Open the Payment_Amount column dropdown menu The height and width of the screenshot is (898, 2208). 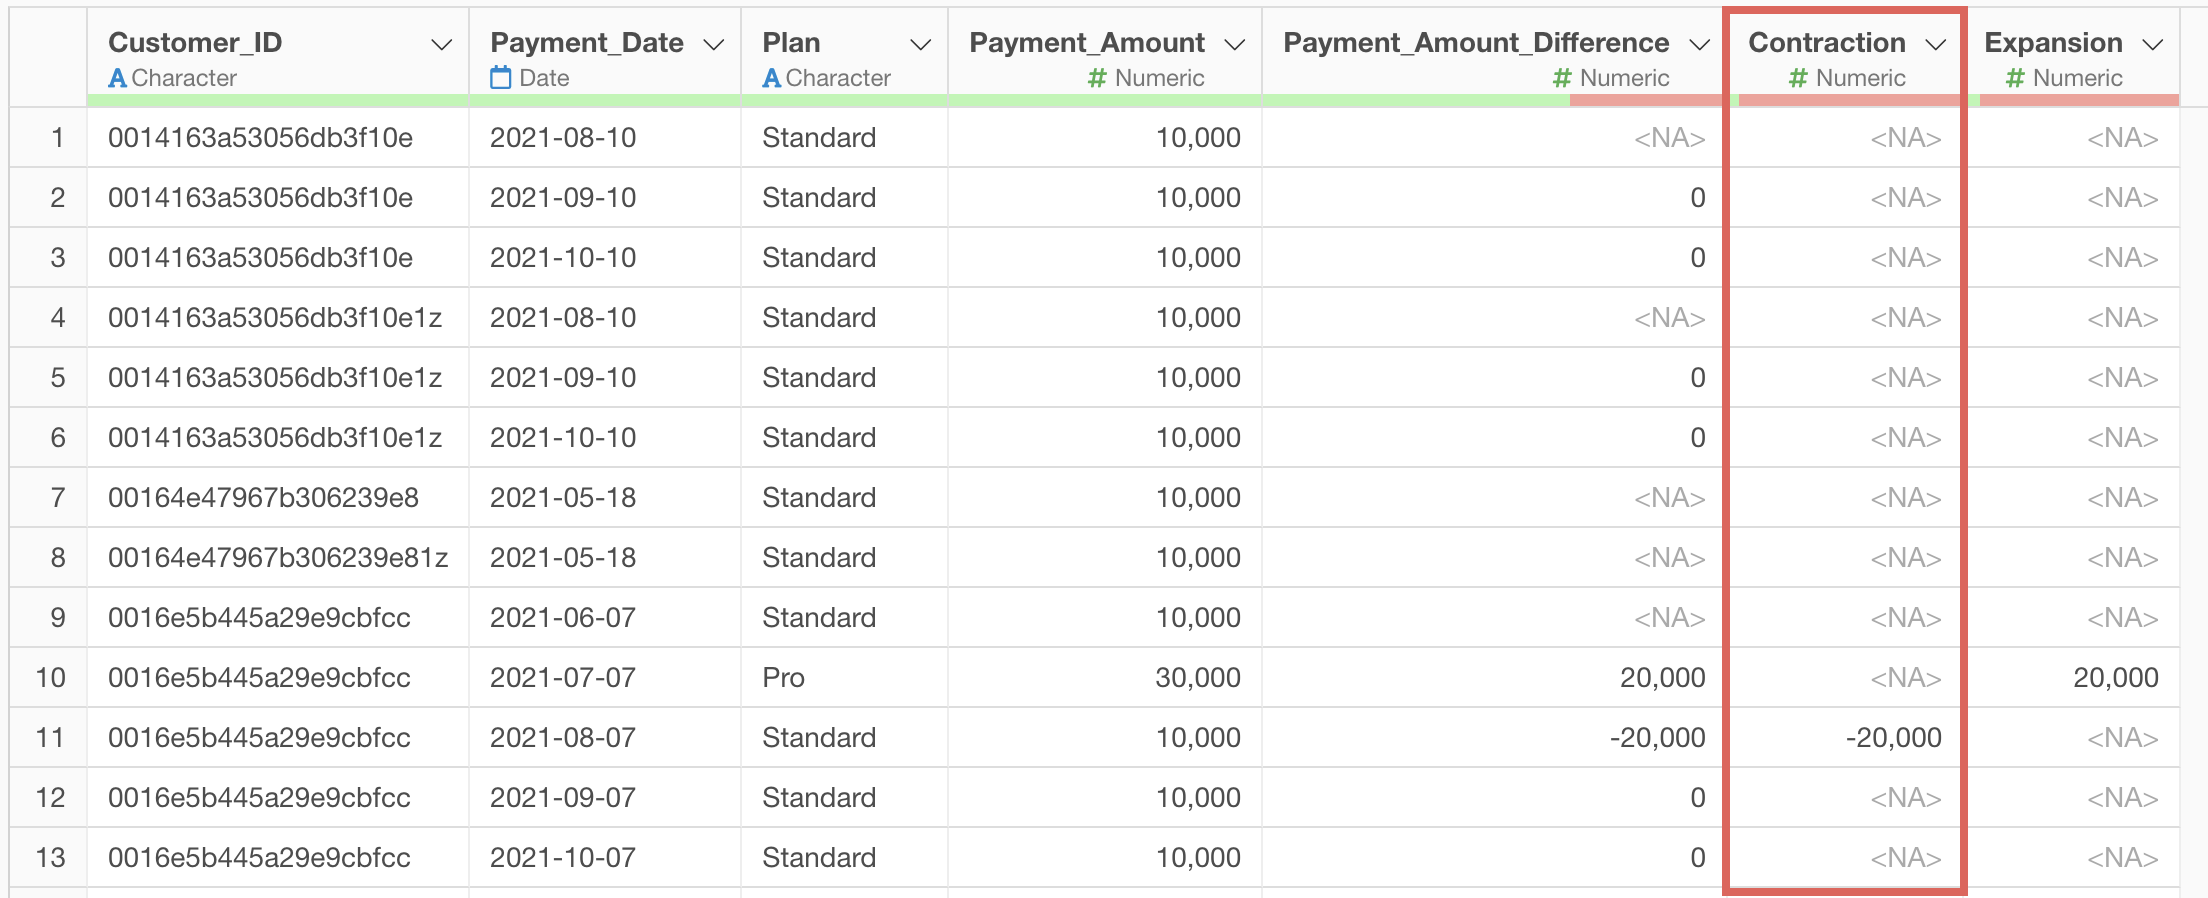[x=1234, y=45]
